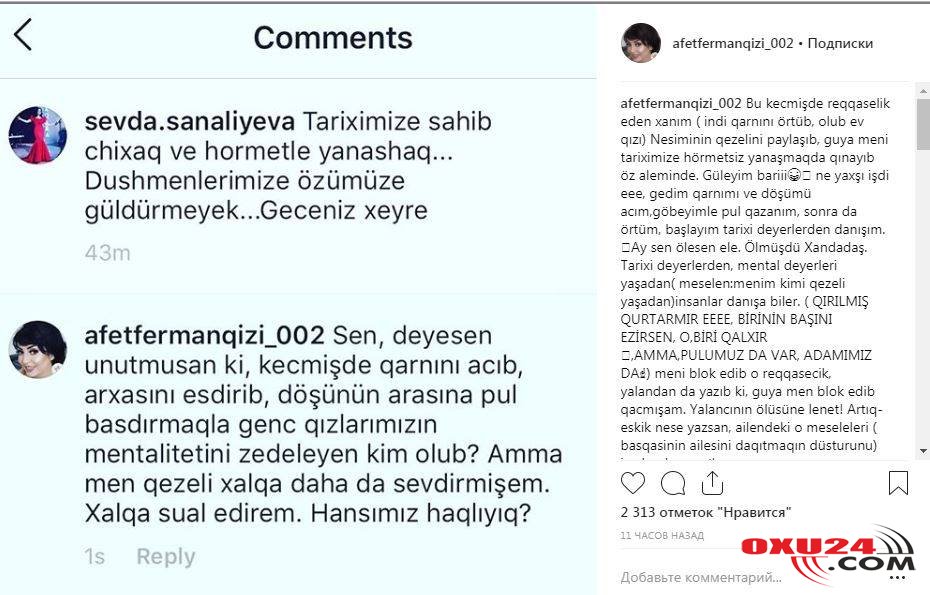Click the back arrow on the Comments header
This screenshot has width=930, height=595.
pos(23,36)
